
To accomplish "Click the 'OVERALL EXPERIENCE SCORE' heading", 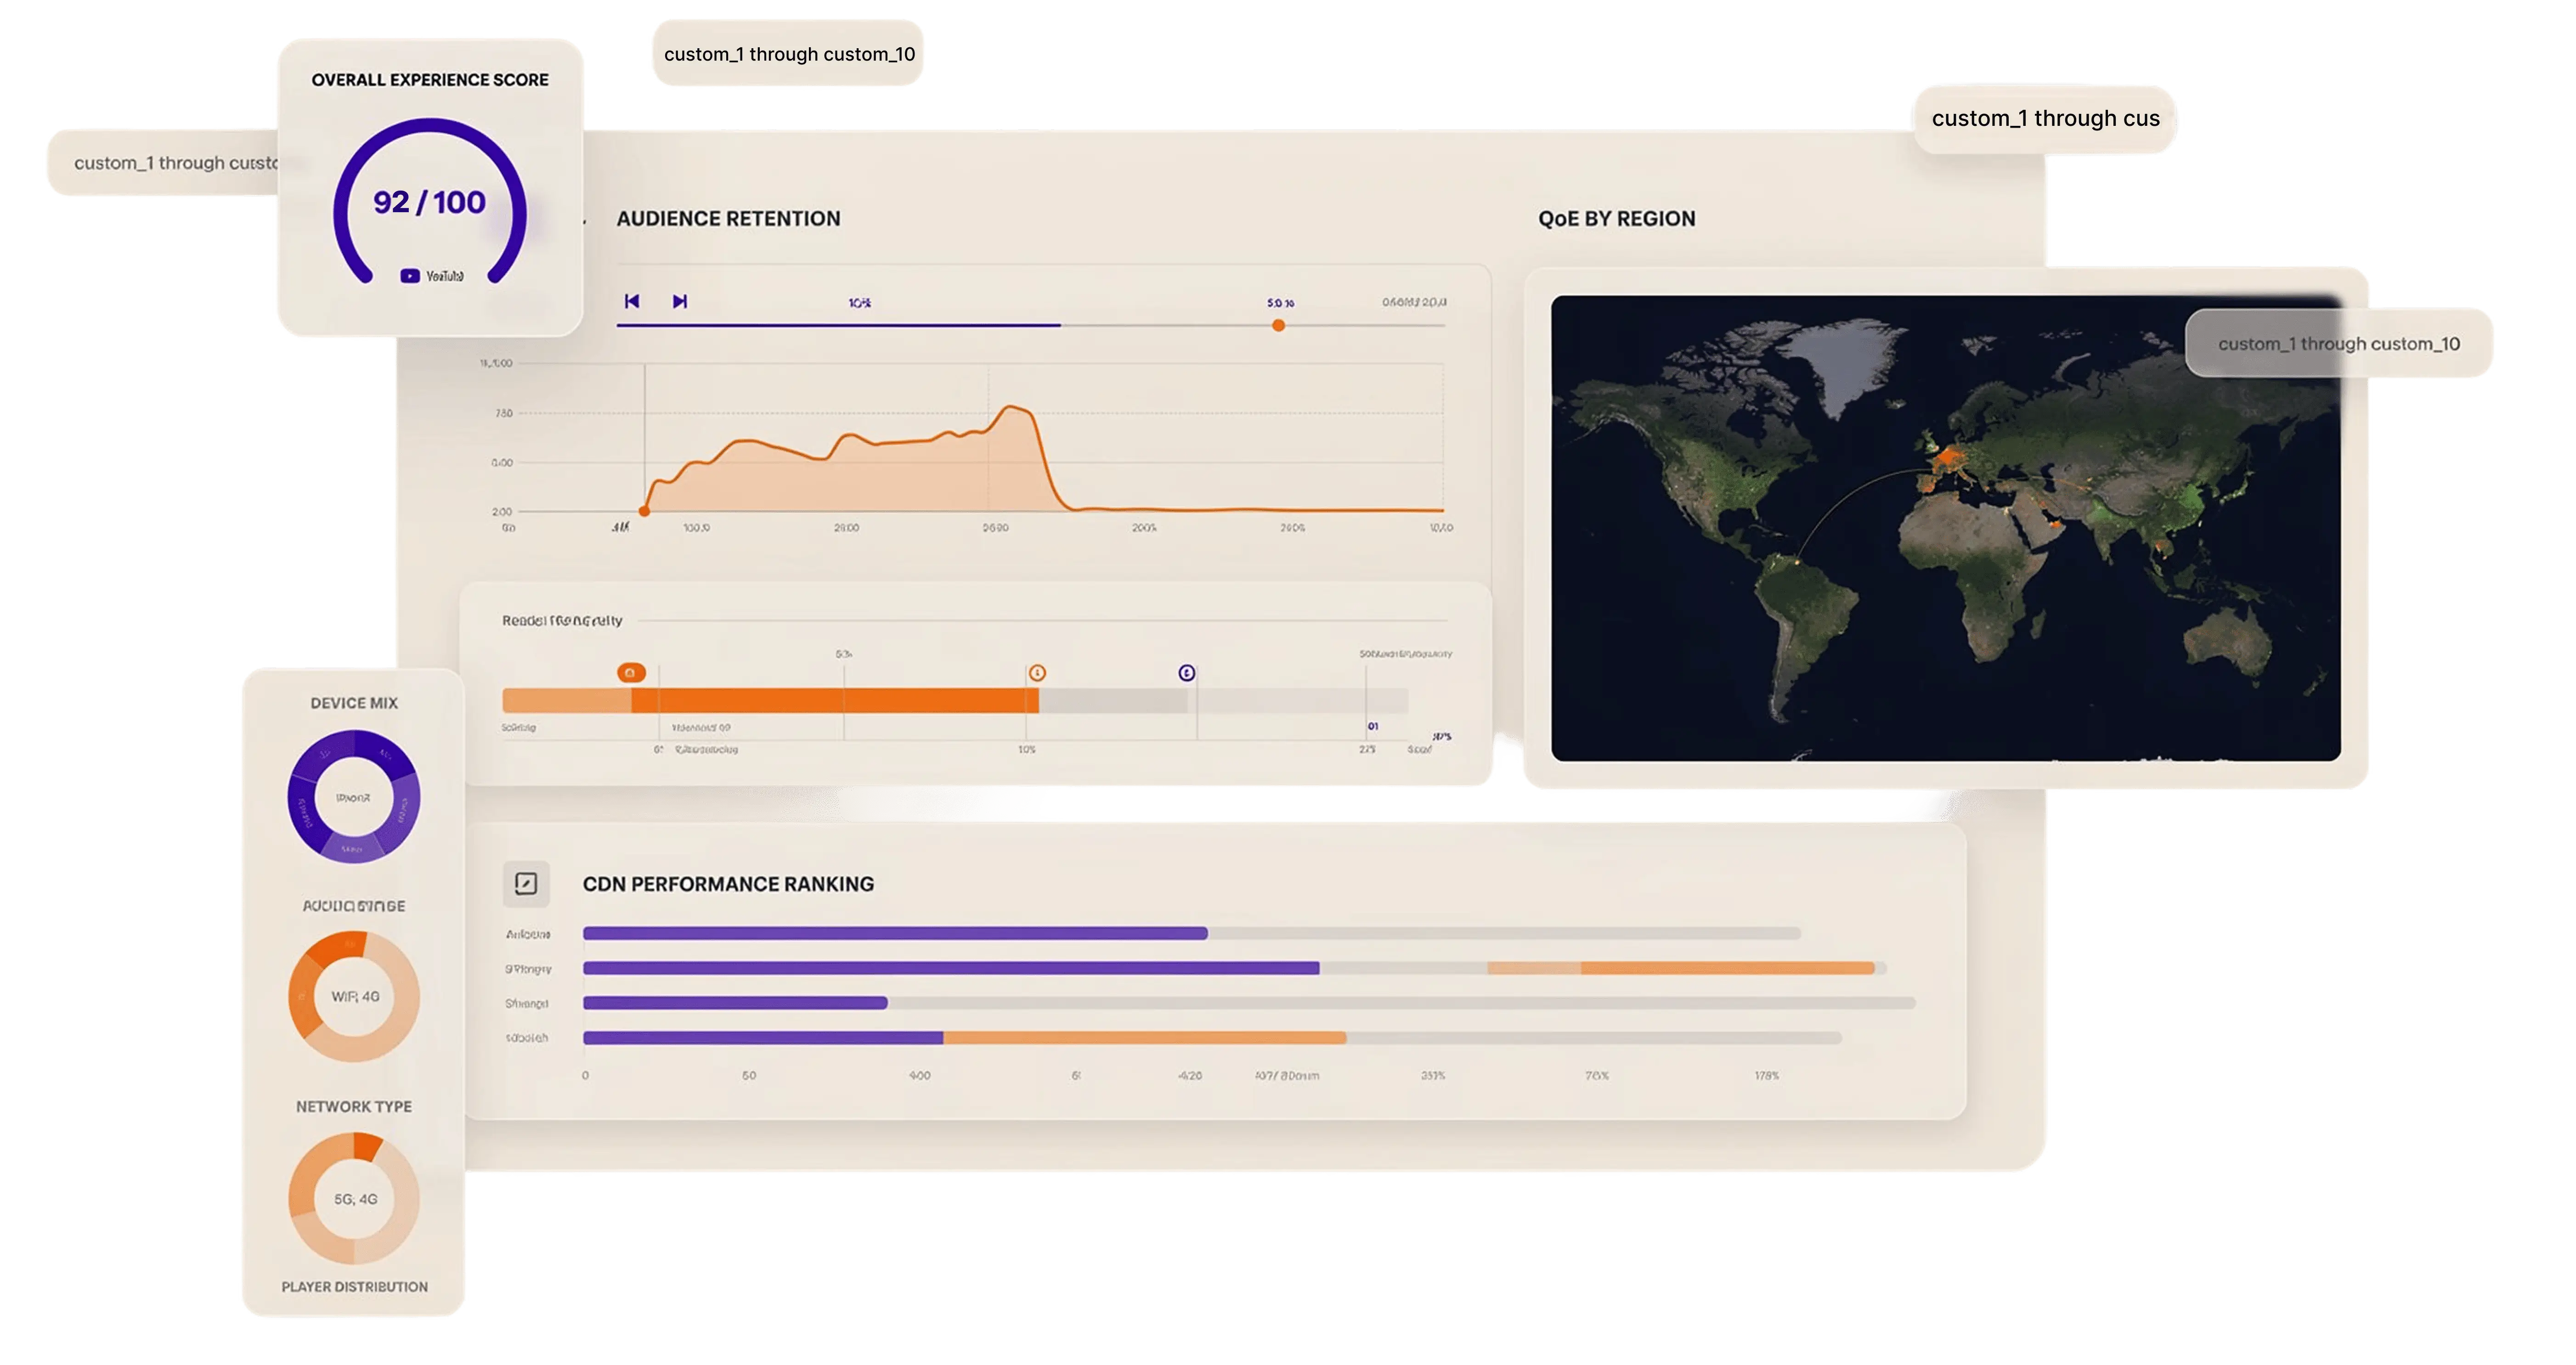I will (430, 79).
